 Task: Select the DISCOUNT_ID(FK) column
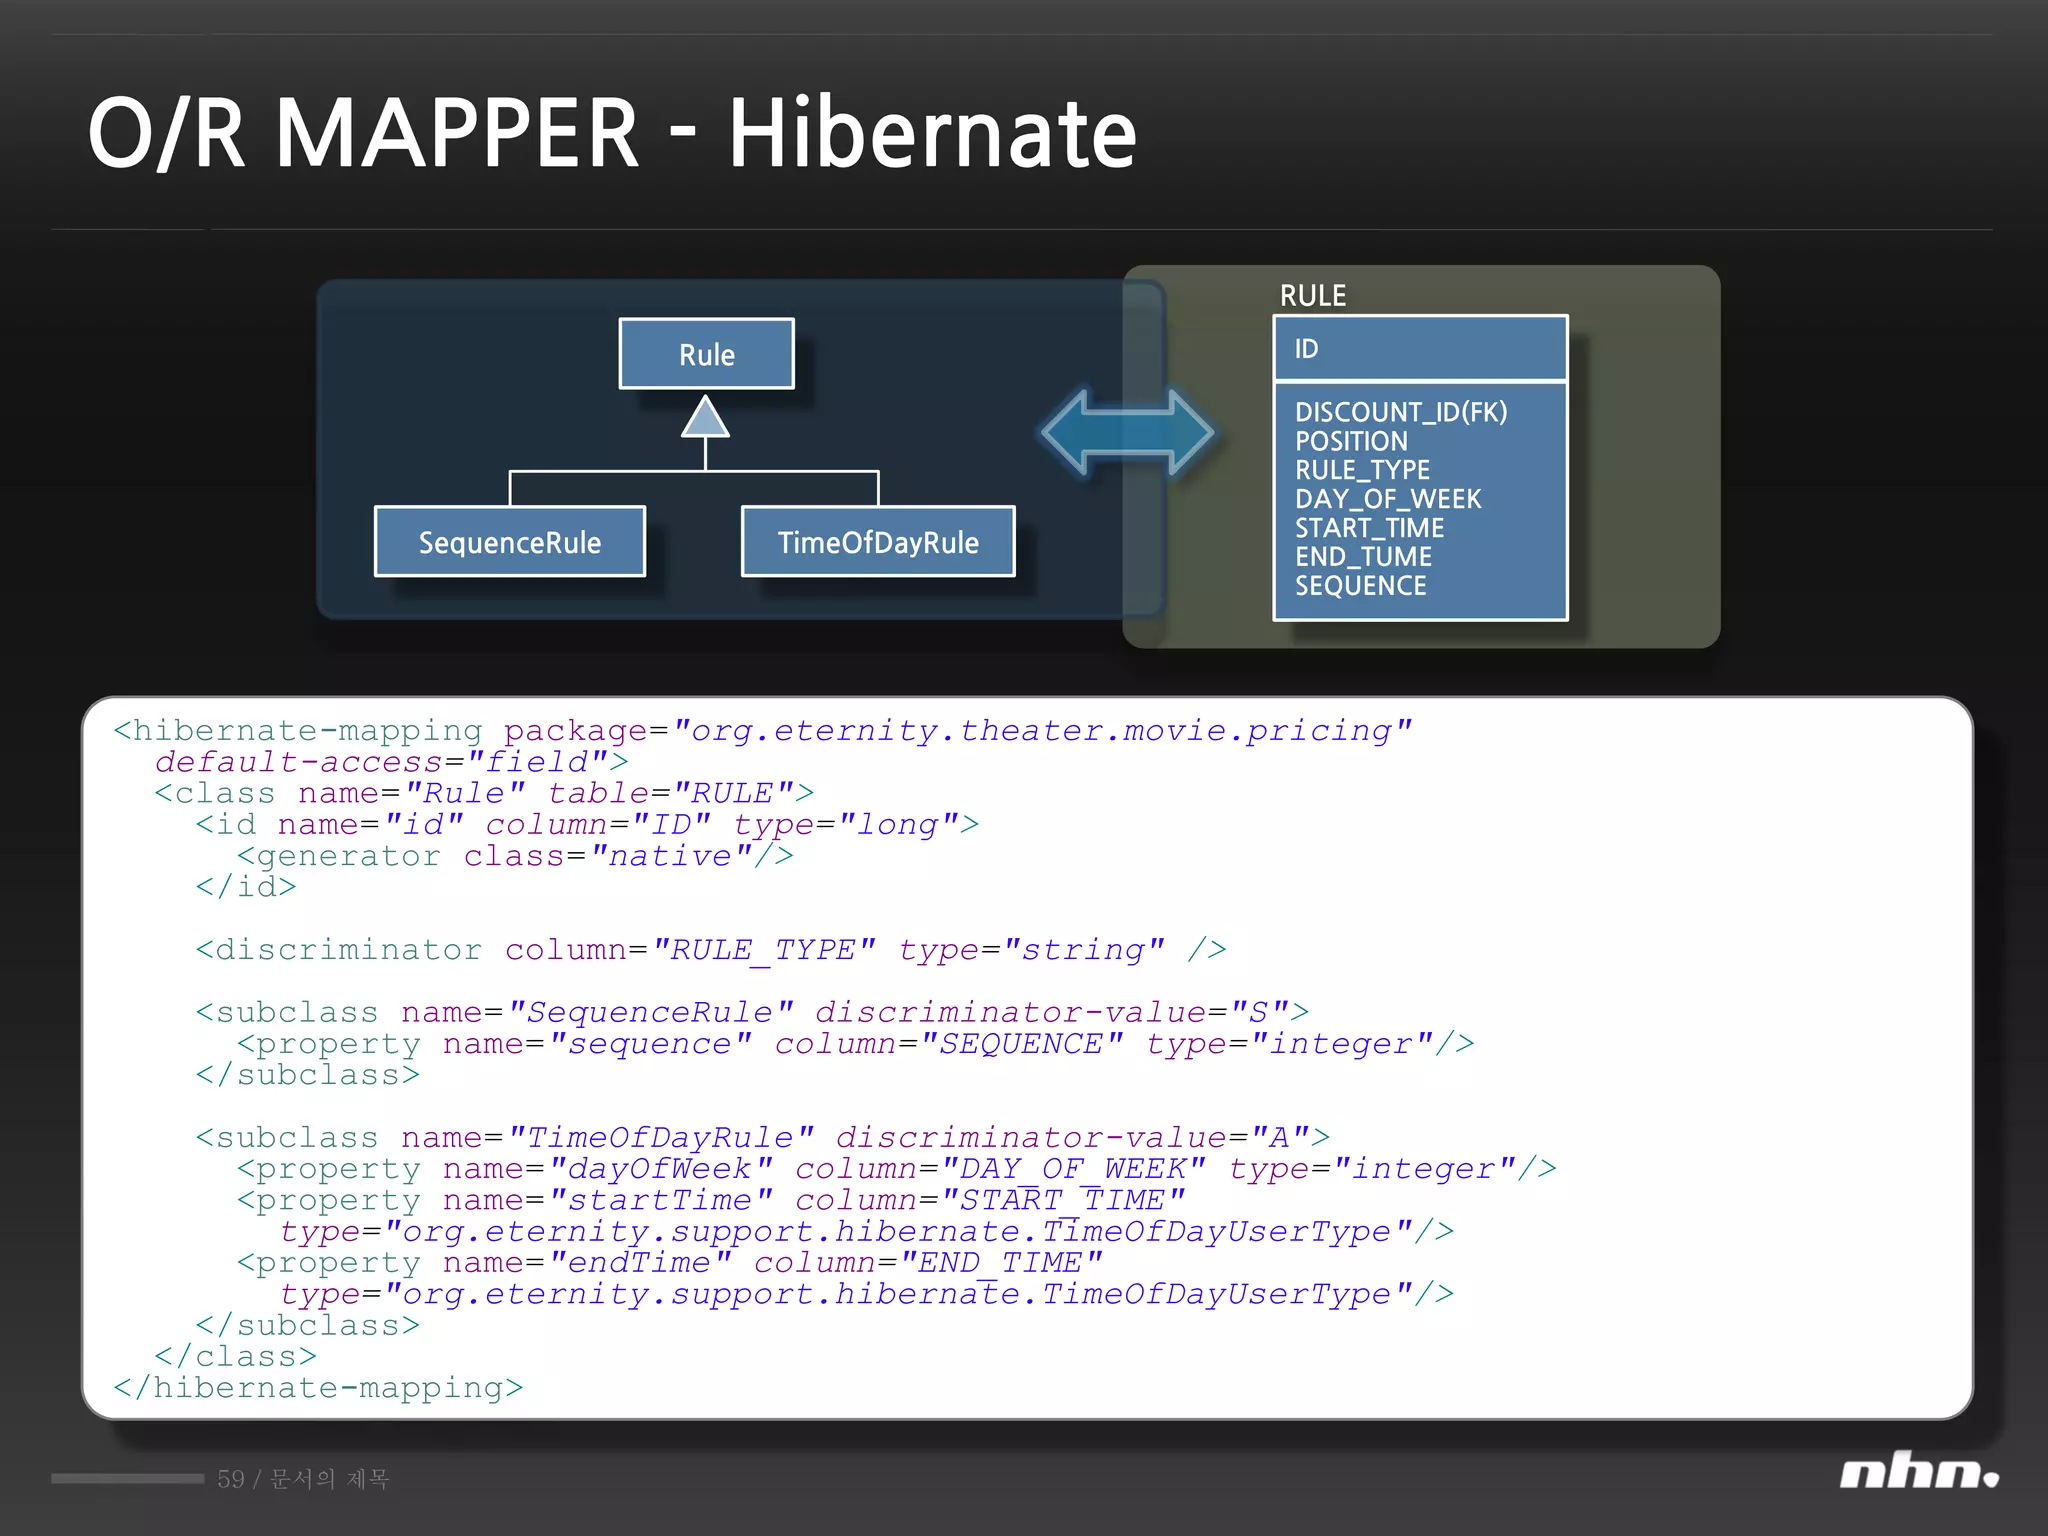1401,412
